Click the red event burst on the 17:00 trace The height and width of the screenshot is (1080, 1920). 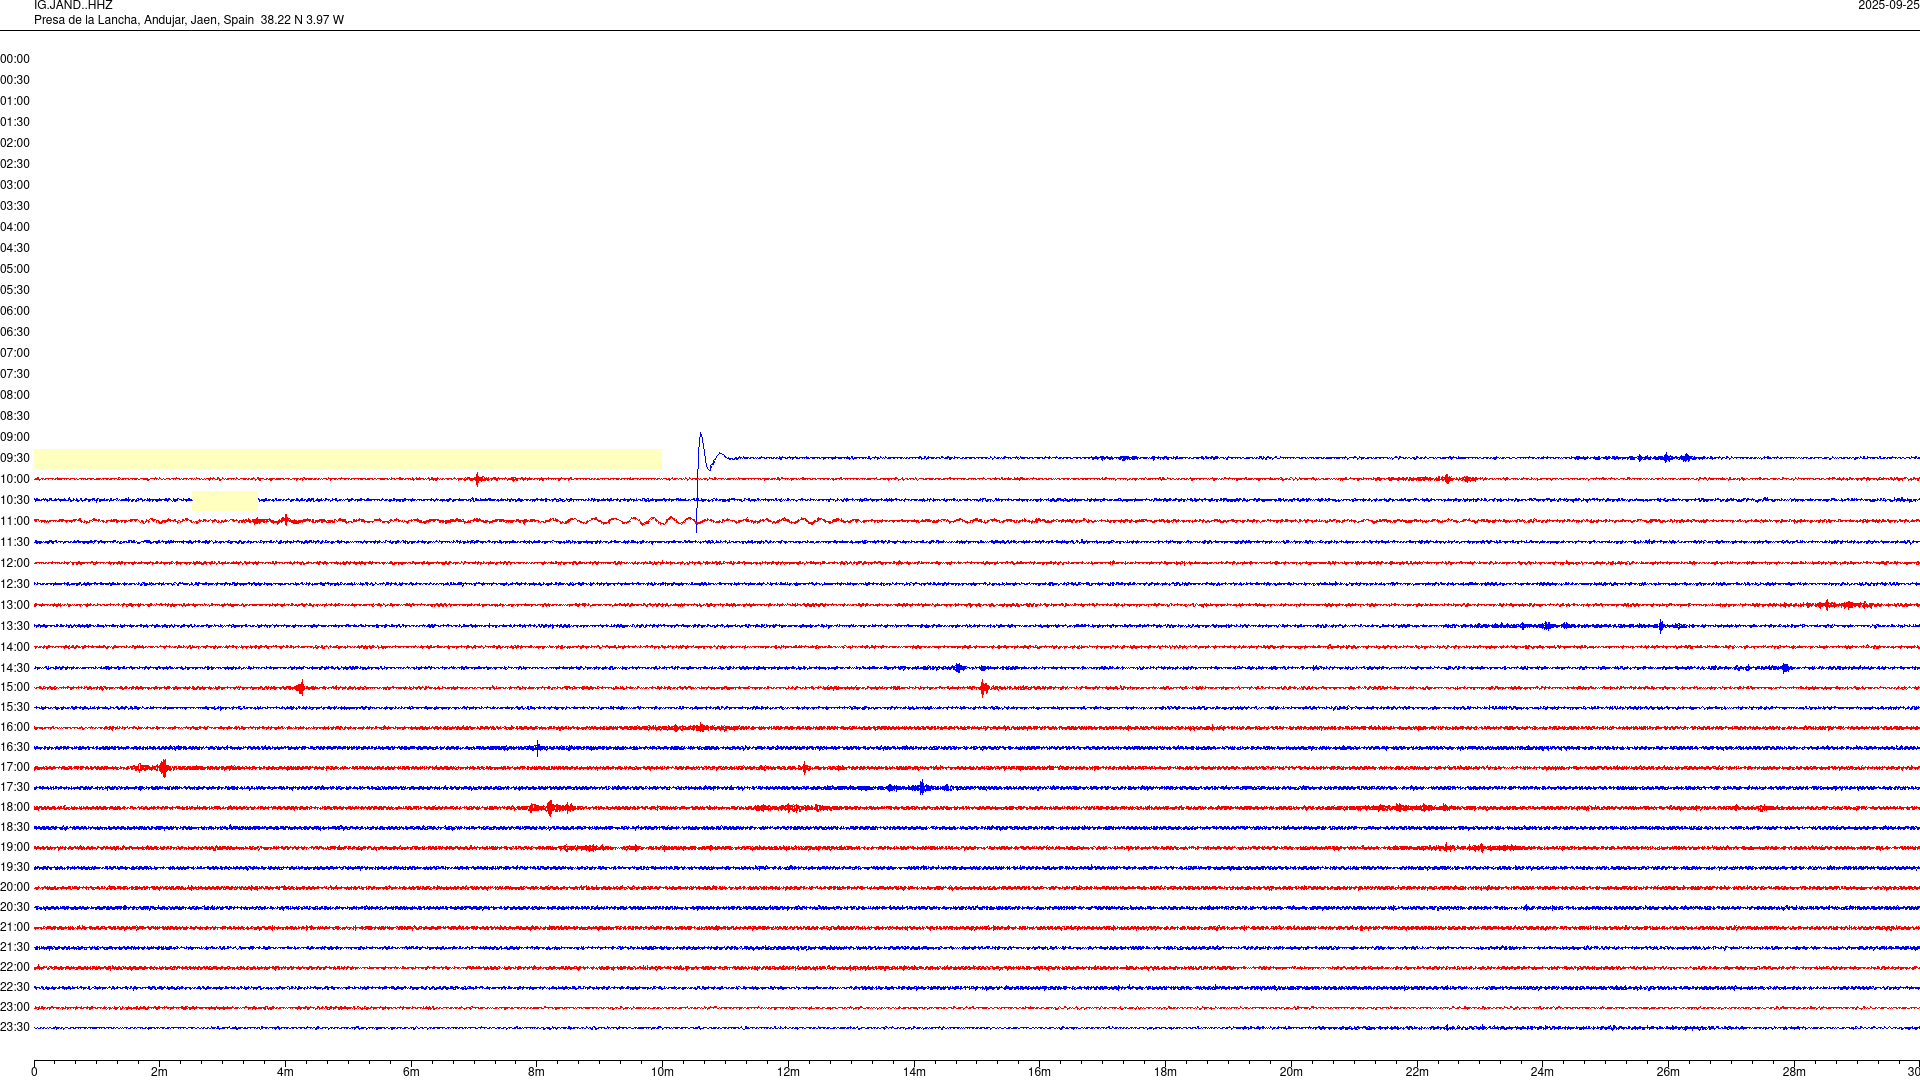click(163, 768)
